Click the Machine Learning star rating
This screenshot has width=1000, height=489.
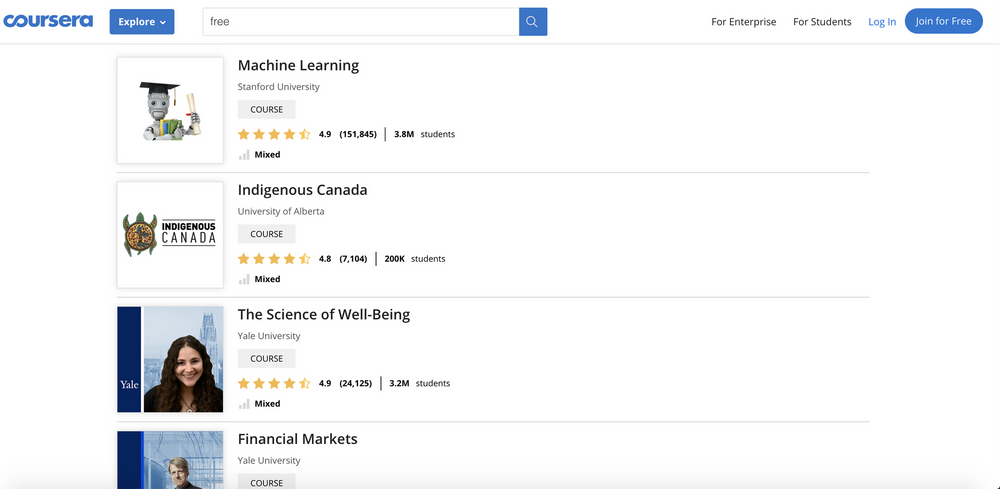(274, 134)
